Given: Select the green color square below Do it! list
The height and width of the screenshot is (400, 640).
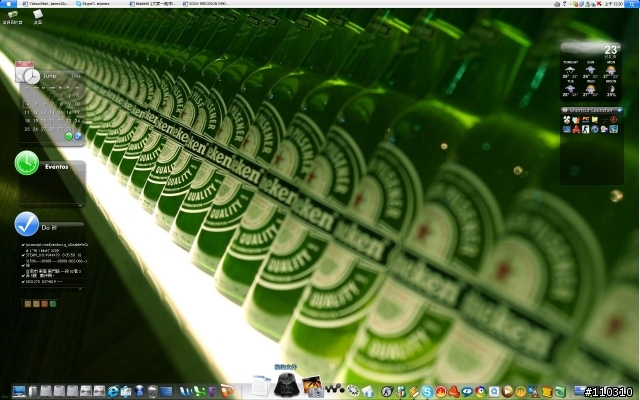Looking at the screenshot, I should (x=53, y=304).
